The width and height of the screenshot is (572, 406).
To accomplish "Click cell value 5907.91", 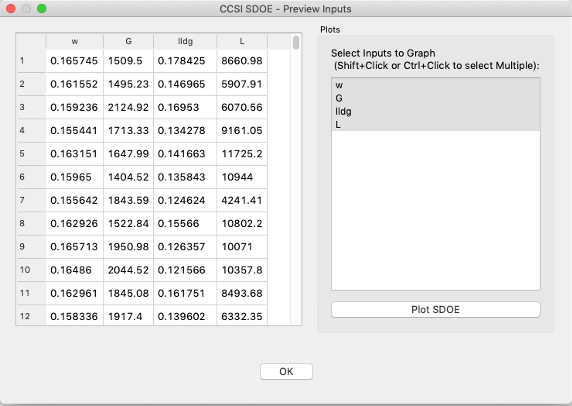I will tap(242, 84).
